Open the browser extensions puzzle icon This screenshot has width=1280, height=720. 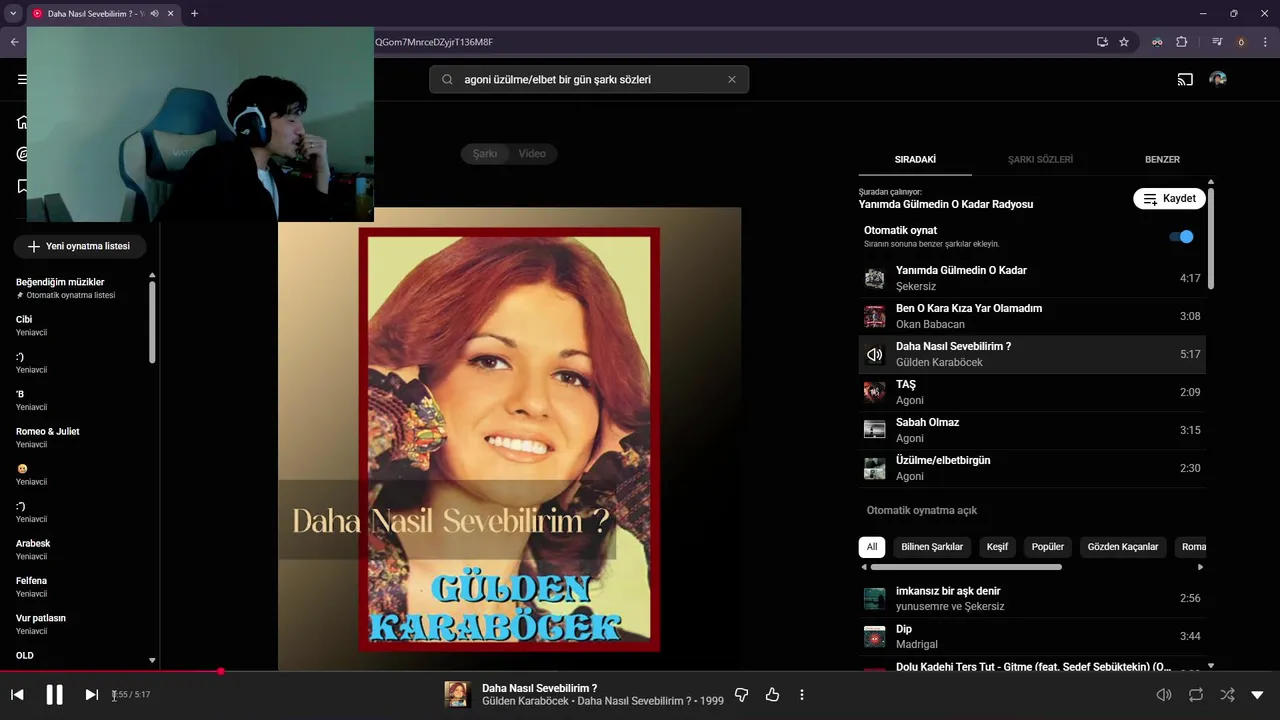click(1182, 42)
